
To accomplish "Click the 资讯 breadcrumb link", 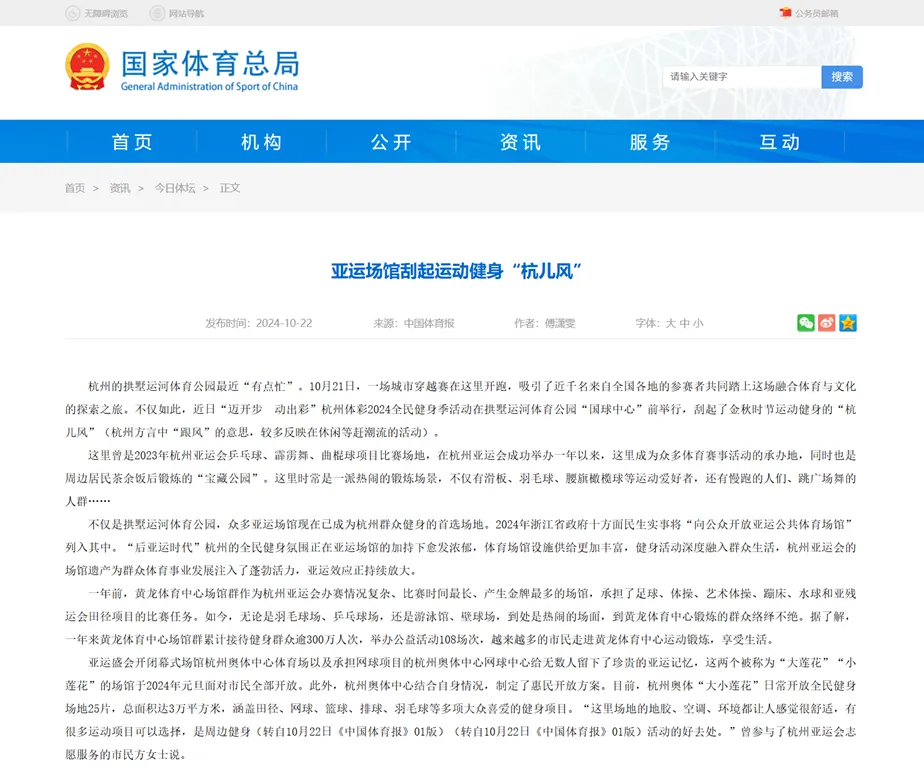I will click(x=119, y=188).
